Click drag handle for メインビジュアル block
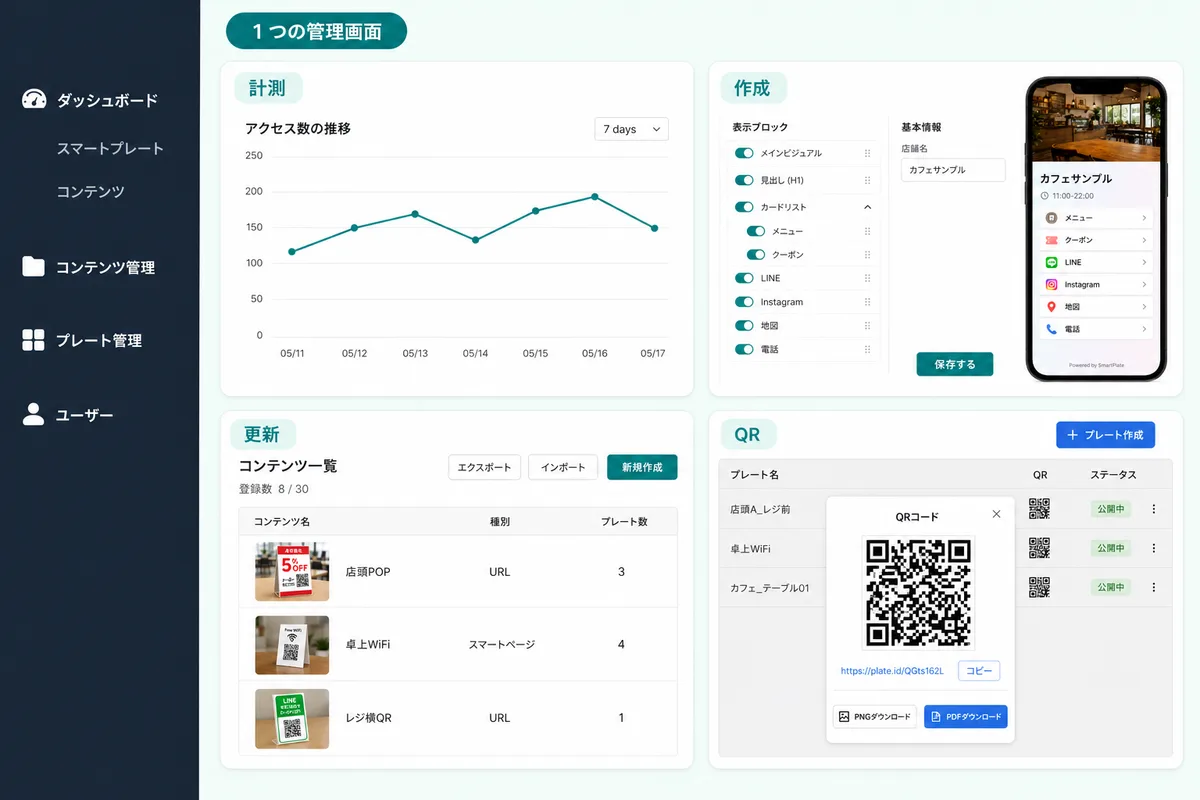This screenshot has height=800, width=1200. click(x=867, y=153)
